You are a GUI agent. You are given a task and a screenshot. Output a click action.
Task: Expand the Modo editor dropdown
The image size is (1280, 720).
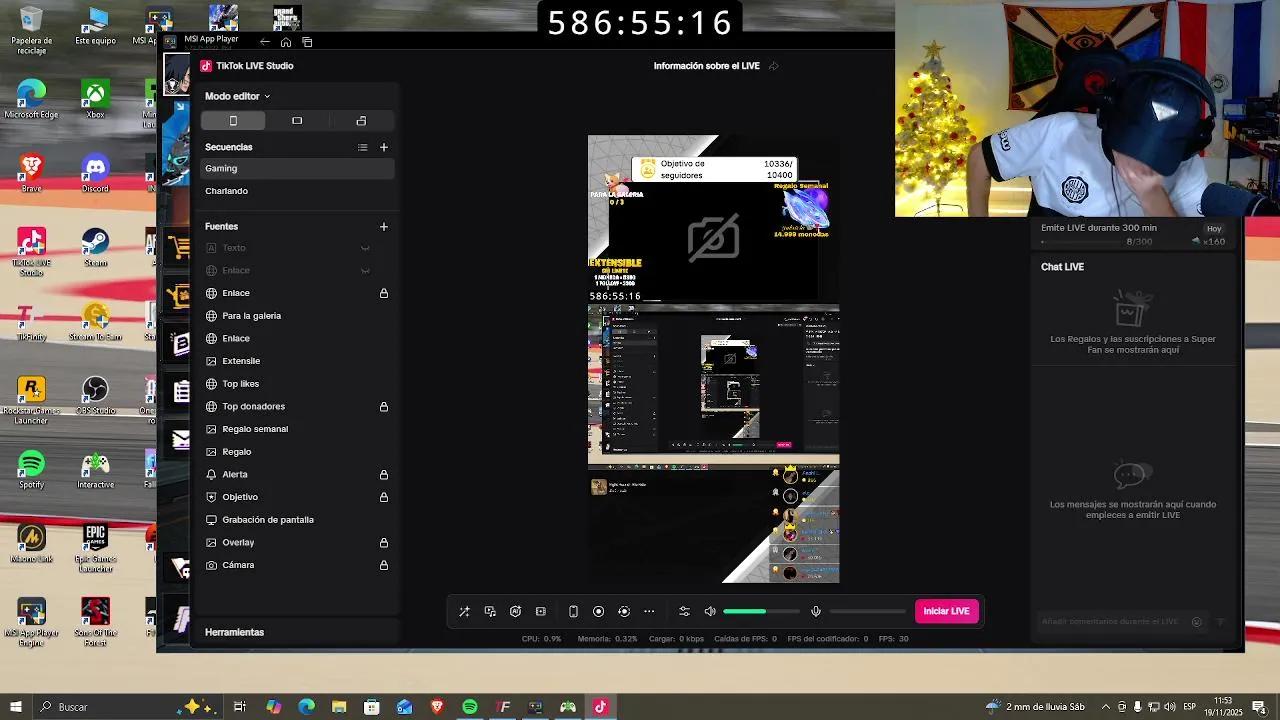(x=238, y=96)
